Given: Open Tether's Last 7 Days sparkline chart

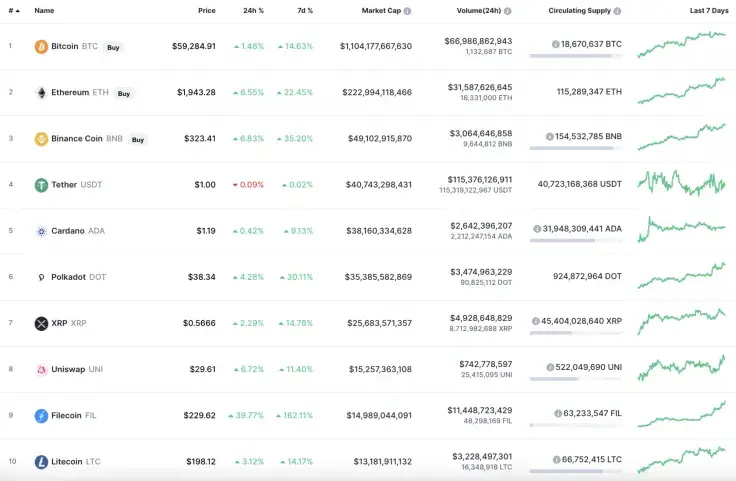Looking at the screenshot, I should click(x=681, y=184).
